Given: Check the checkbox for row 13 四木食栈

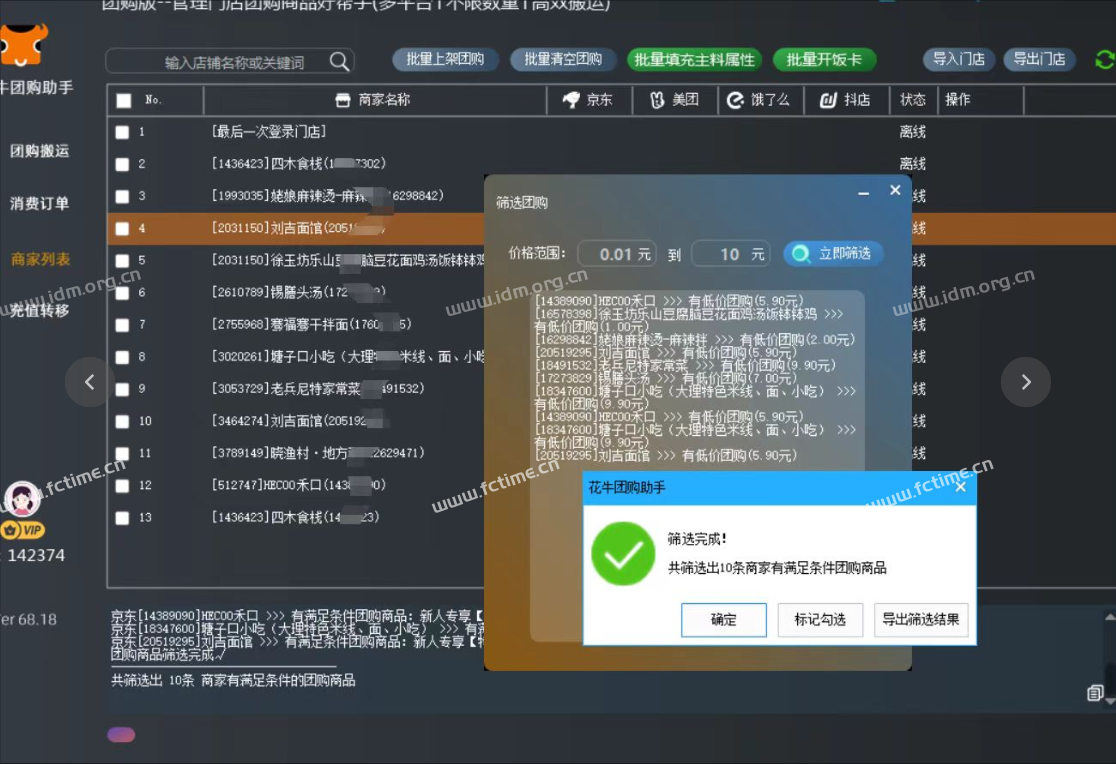Looking at the screenshot, I should (x=123, y=517).
